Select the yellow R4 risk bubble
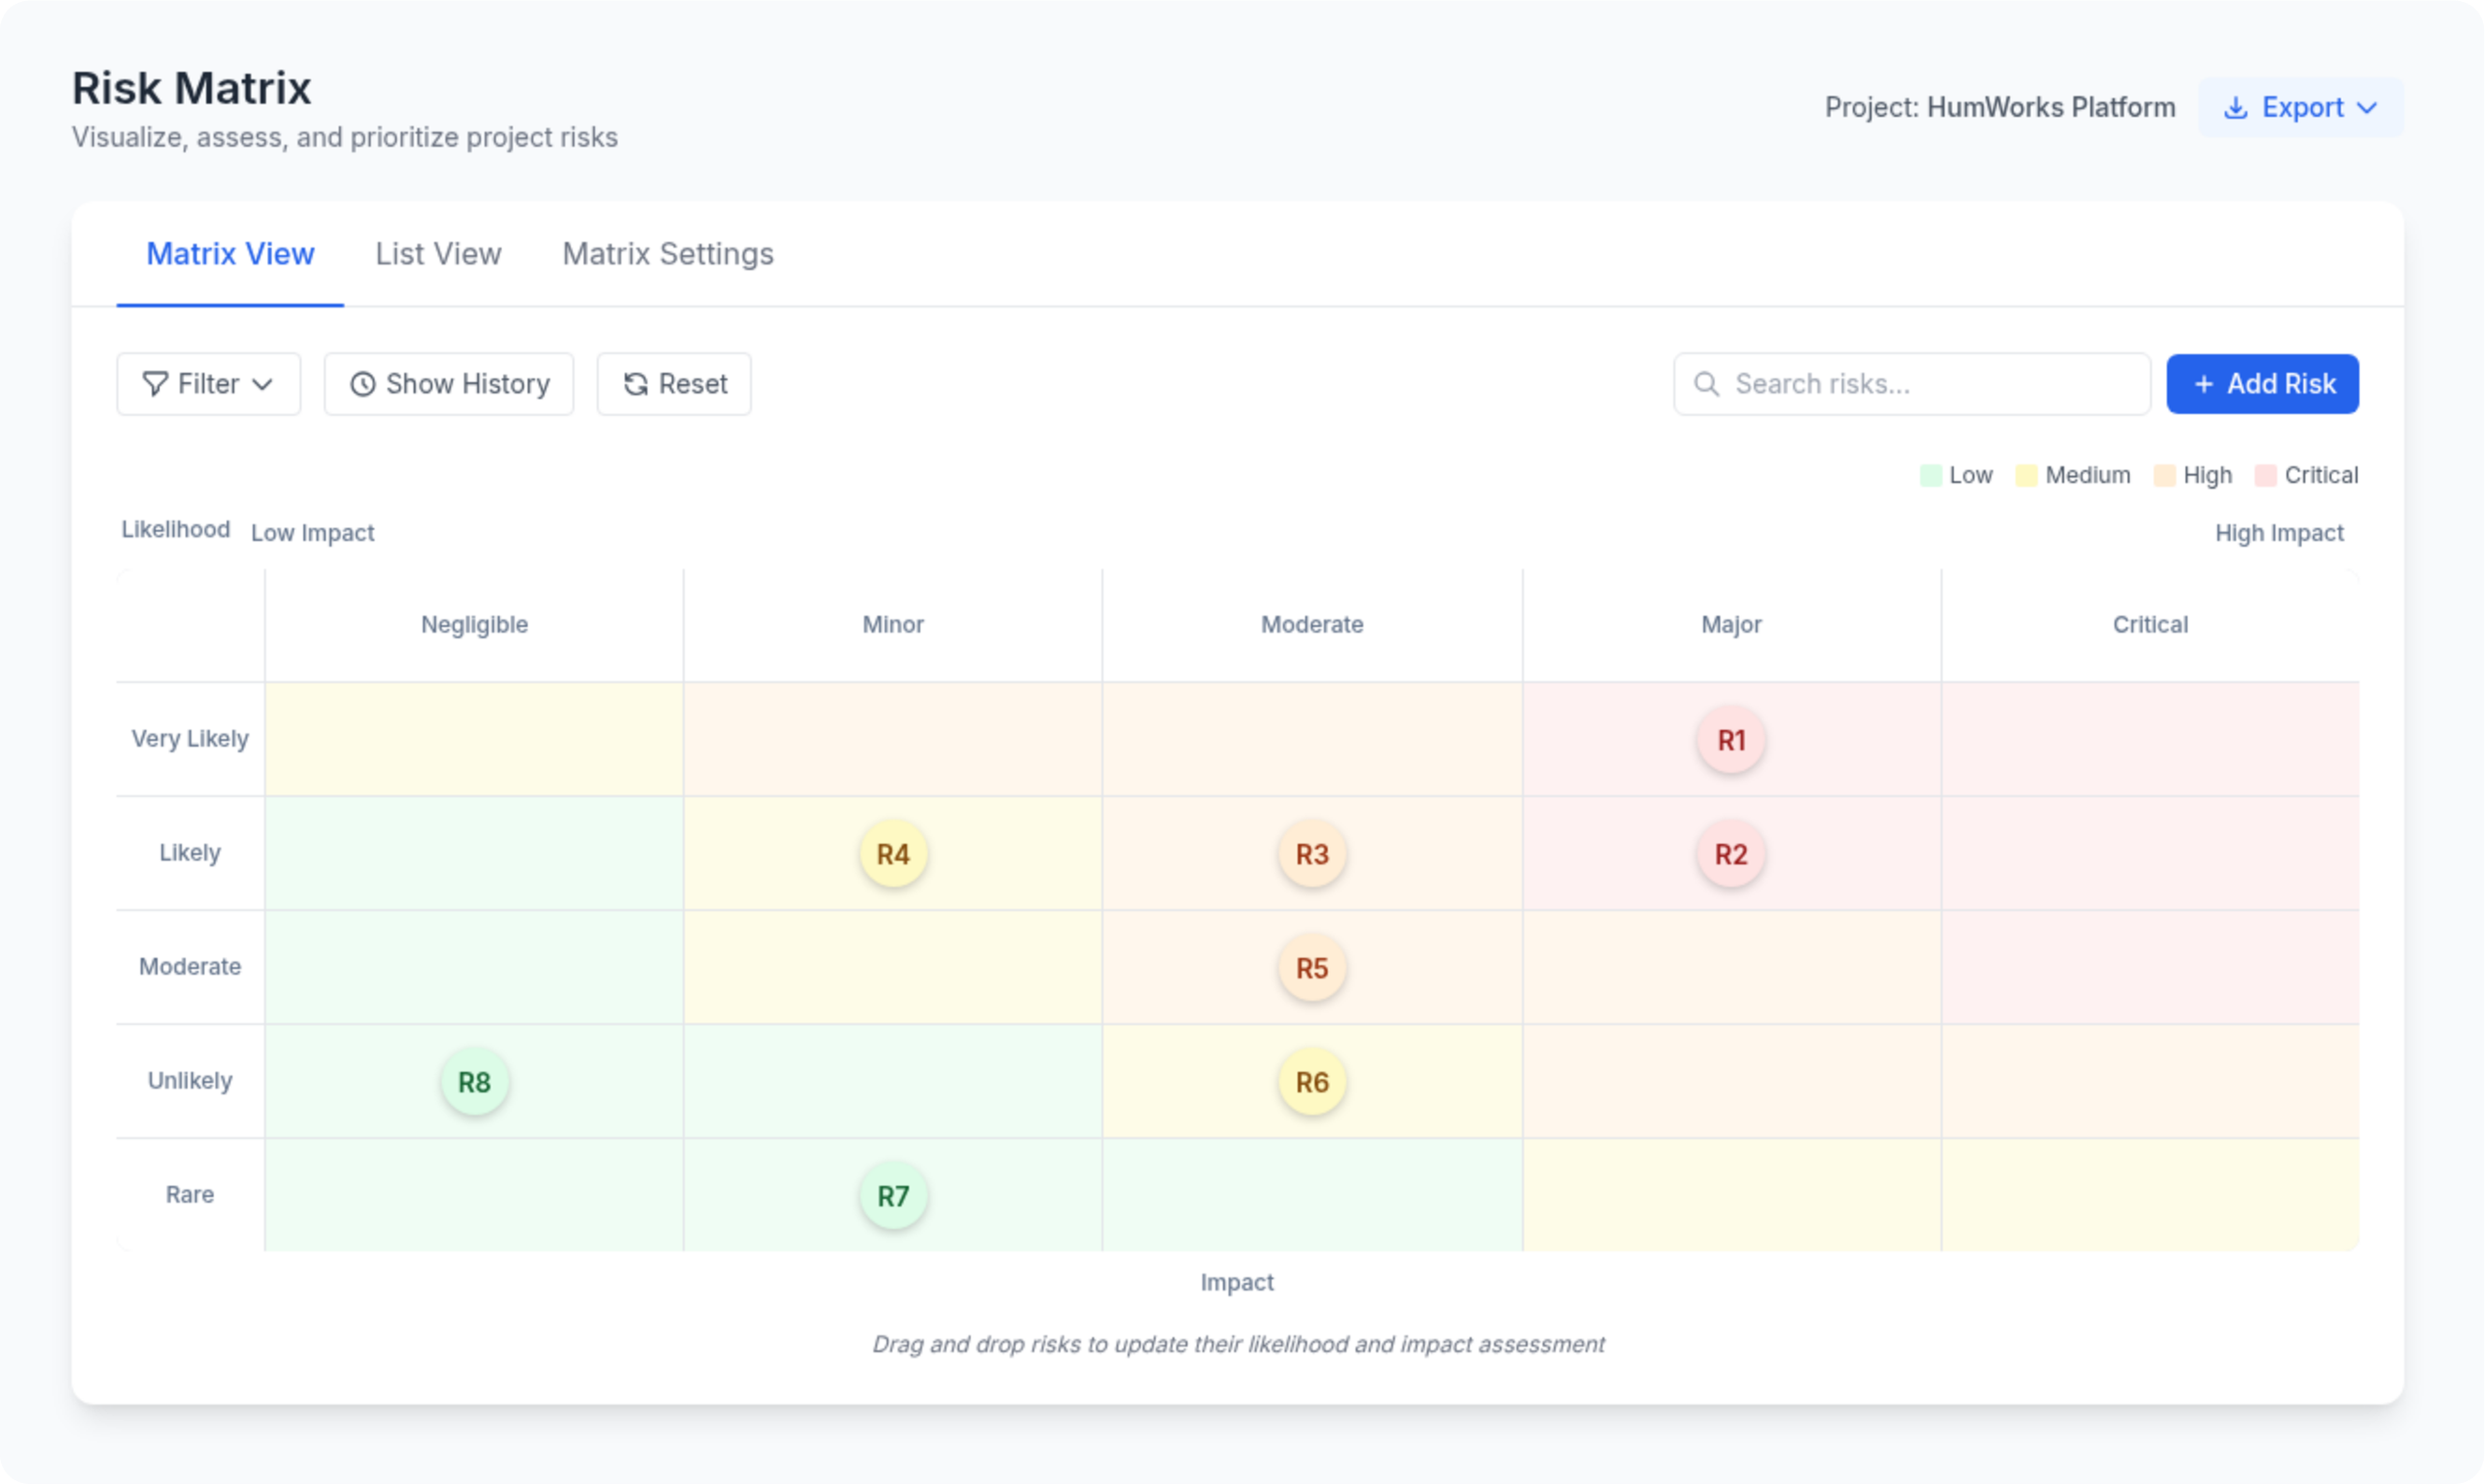Viewport: 2485px width, 1484px height. 893,854
